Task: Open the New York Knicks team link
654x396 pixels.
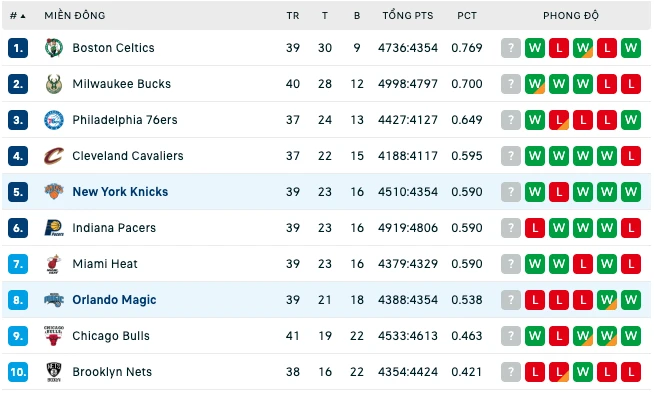Action: click(x=120, y=192)
